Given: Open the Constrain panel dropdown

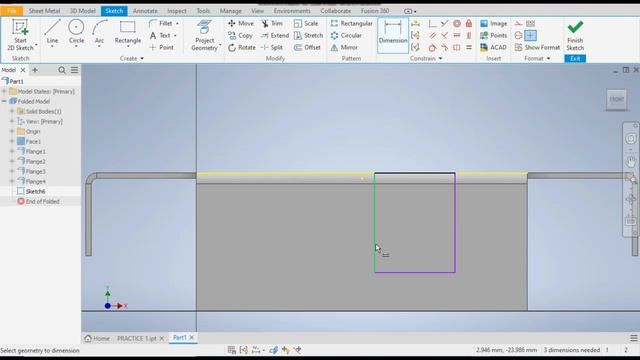Looking at the screenshot, I should pos(426,58).
